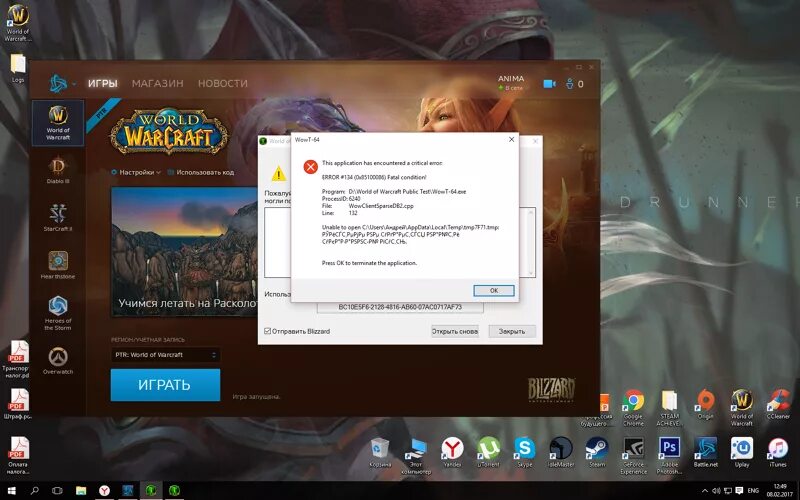Click the Использовать код link
This screenshot has height=500, width=800.
click(201, 172)
